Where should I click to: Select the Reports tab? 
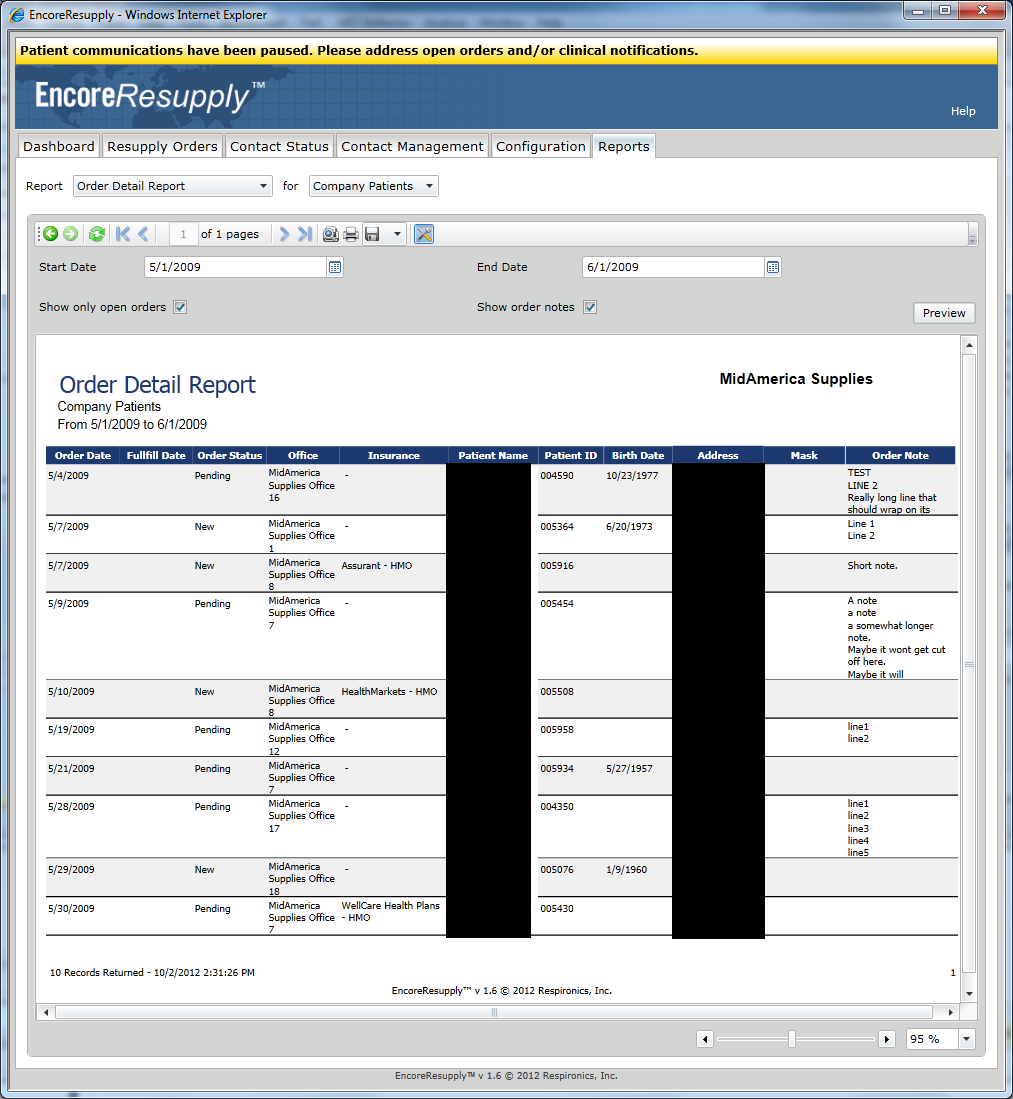coord(624,146)
